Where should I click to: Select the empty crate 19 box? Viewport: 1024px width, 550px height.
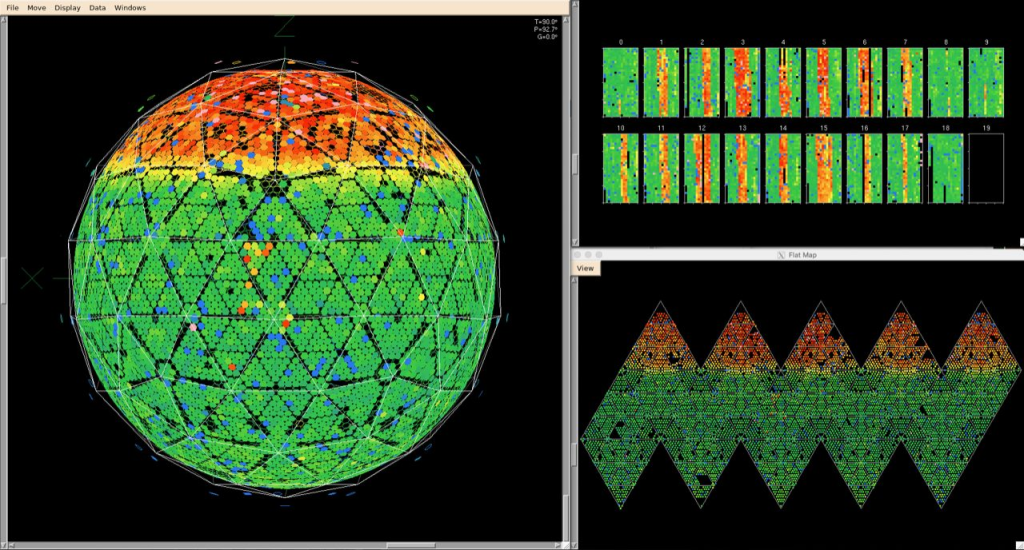click(986, 168)
